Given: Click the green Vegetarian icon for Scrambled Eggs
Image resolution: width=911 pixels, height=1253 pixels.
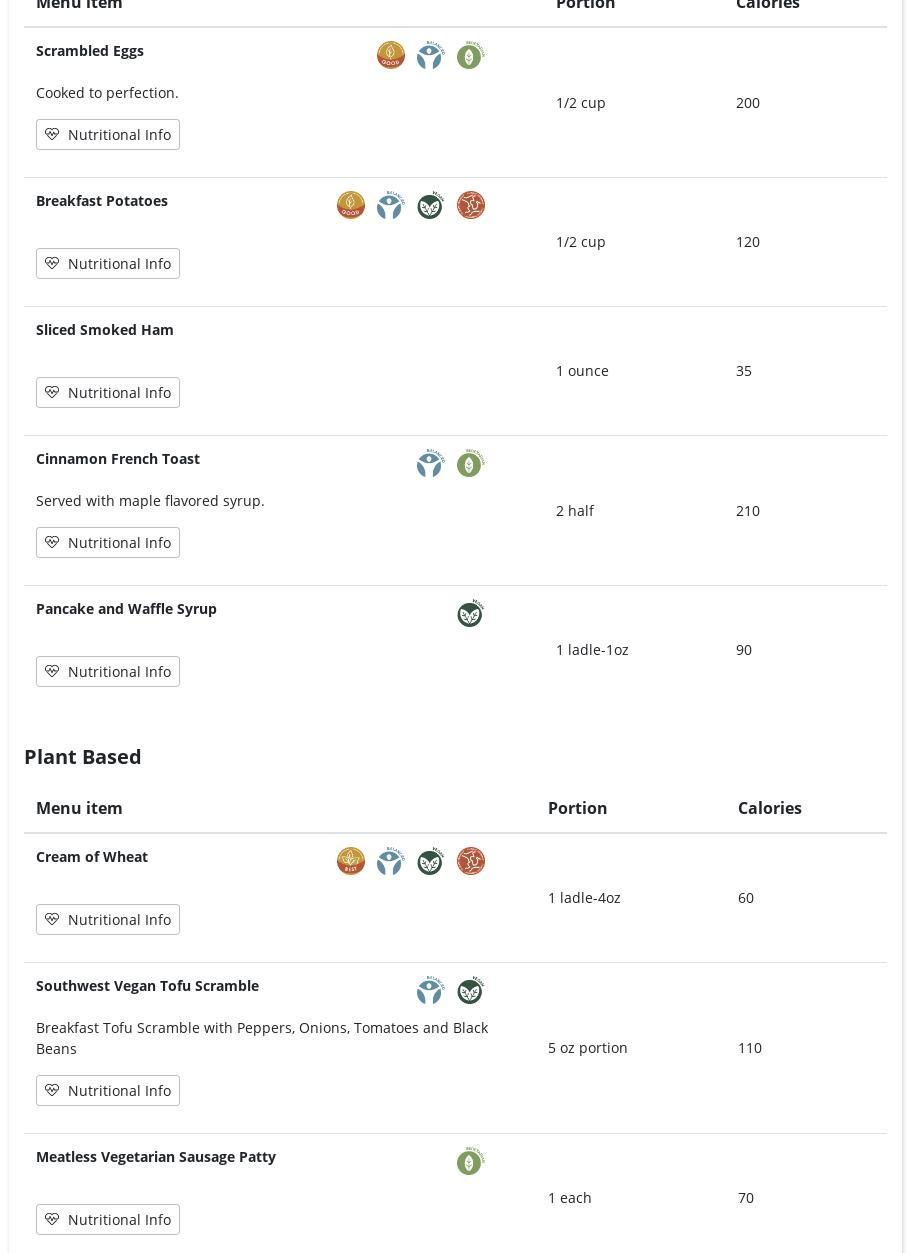Looking at the screenshot, I should coord(470,56).
